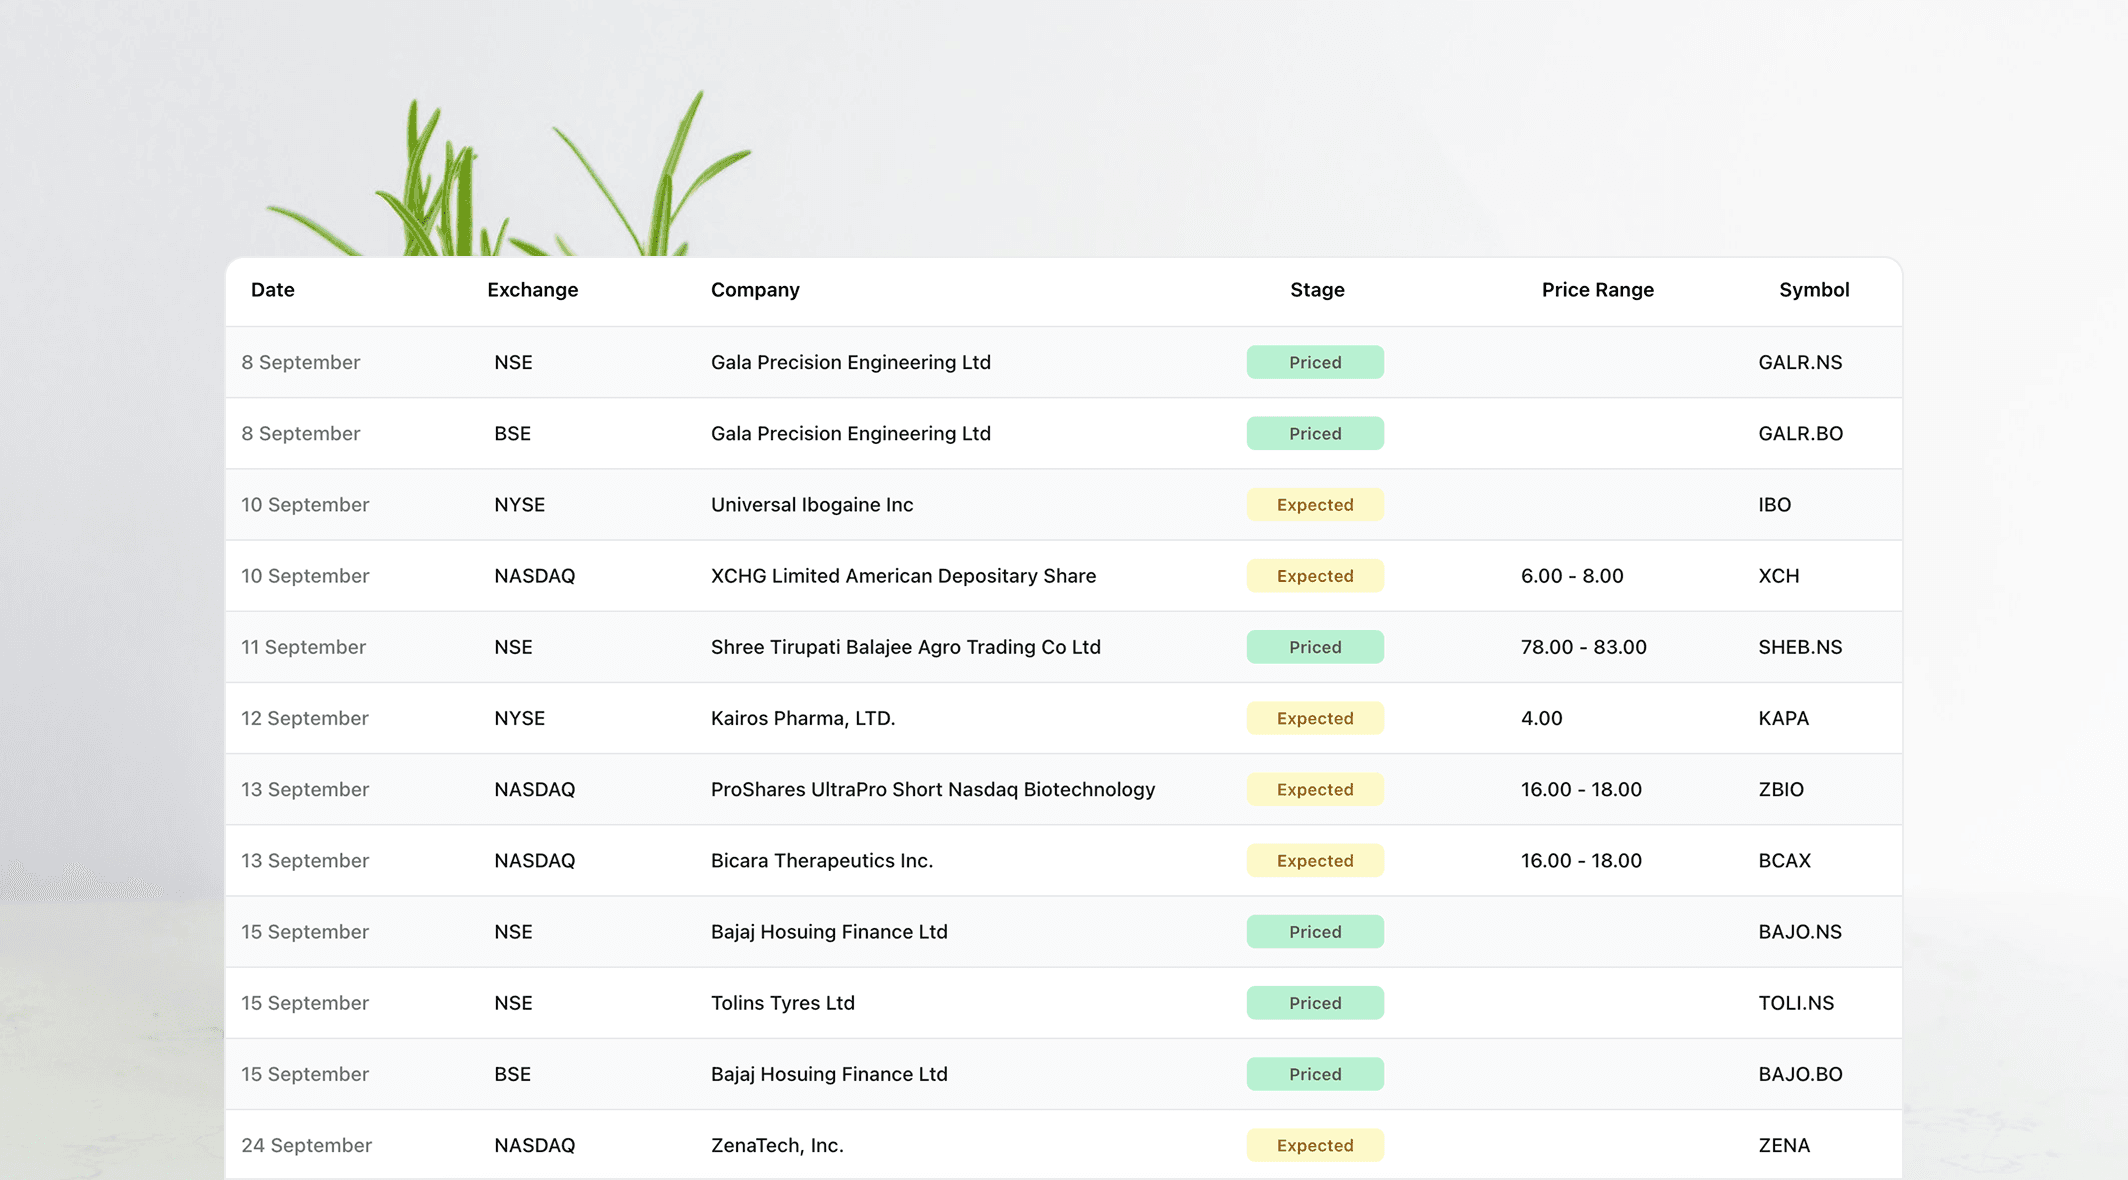2128x1180 pixels.
Task: Select Tolins Tyres Ltd company
Action: coord(782,1003)
